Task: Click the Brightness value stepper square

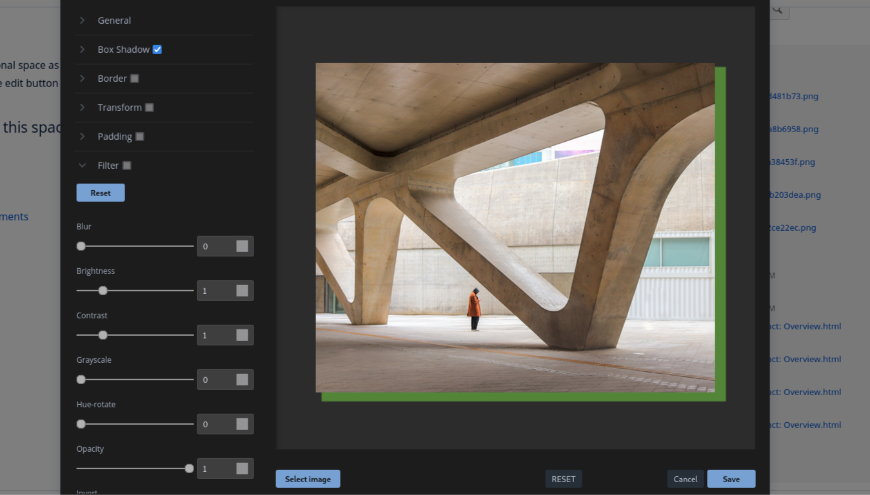Action: [x=242, y=291]
